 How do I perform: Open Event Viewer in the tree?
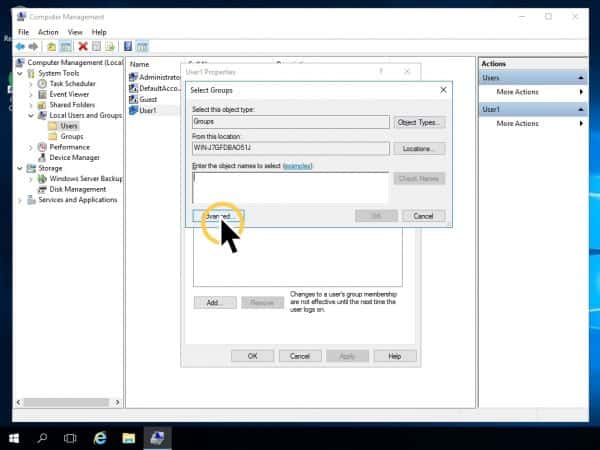click(x=69, y=94)
